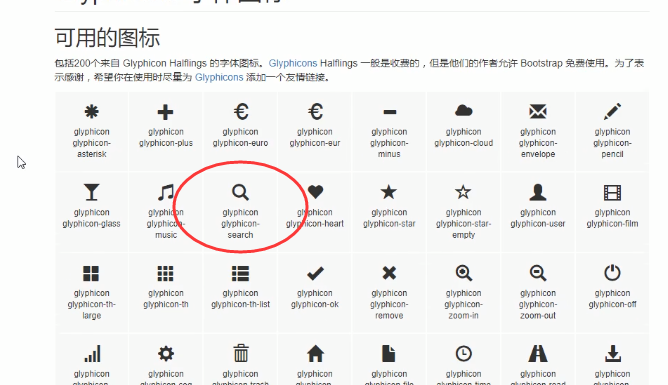The image size is (668, 385).
Task: Click the user silhouette icon
Action: tap(538, 192)
